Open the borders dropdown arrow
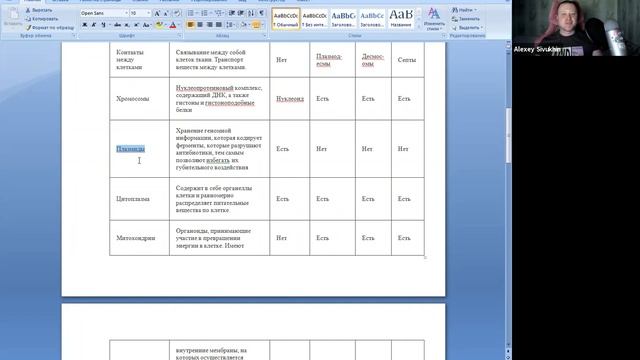Screen dimensions: 640x360 (x=262, y=25)
